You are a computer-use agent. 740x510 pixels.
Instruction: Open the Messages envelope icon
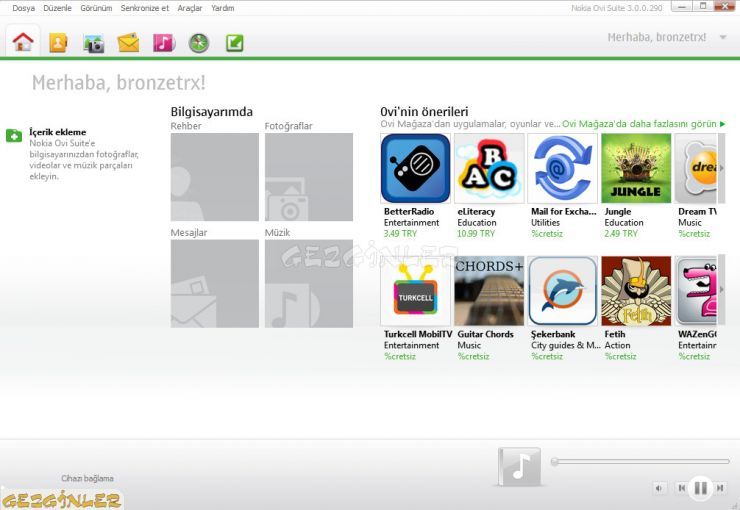(x=128, y=43)
